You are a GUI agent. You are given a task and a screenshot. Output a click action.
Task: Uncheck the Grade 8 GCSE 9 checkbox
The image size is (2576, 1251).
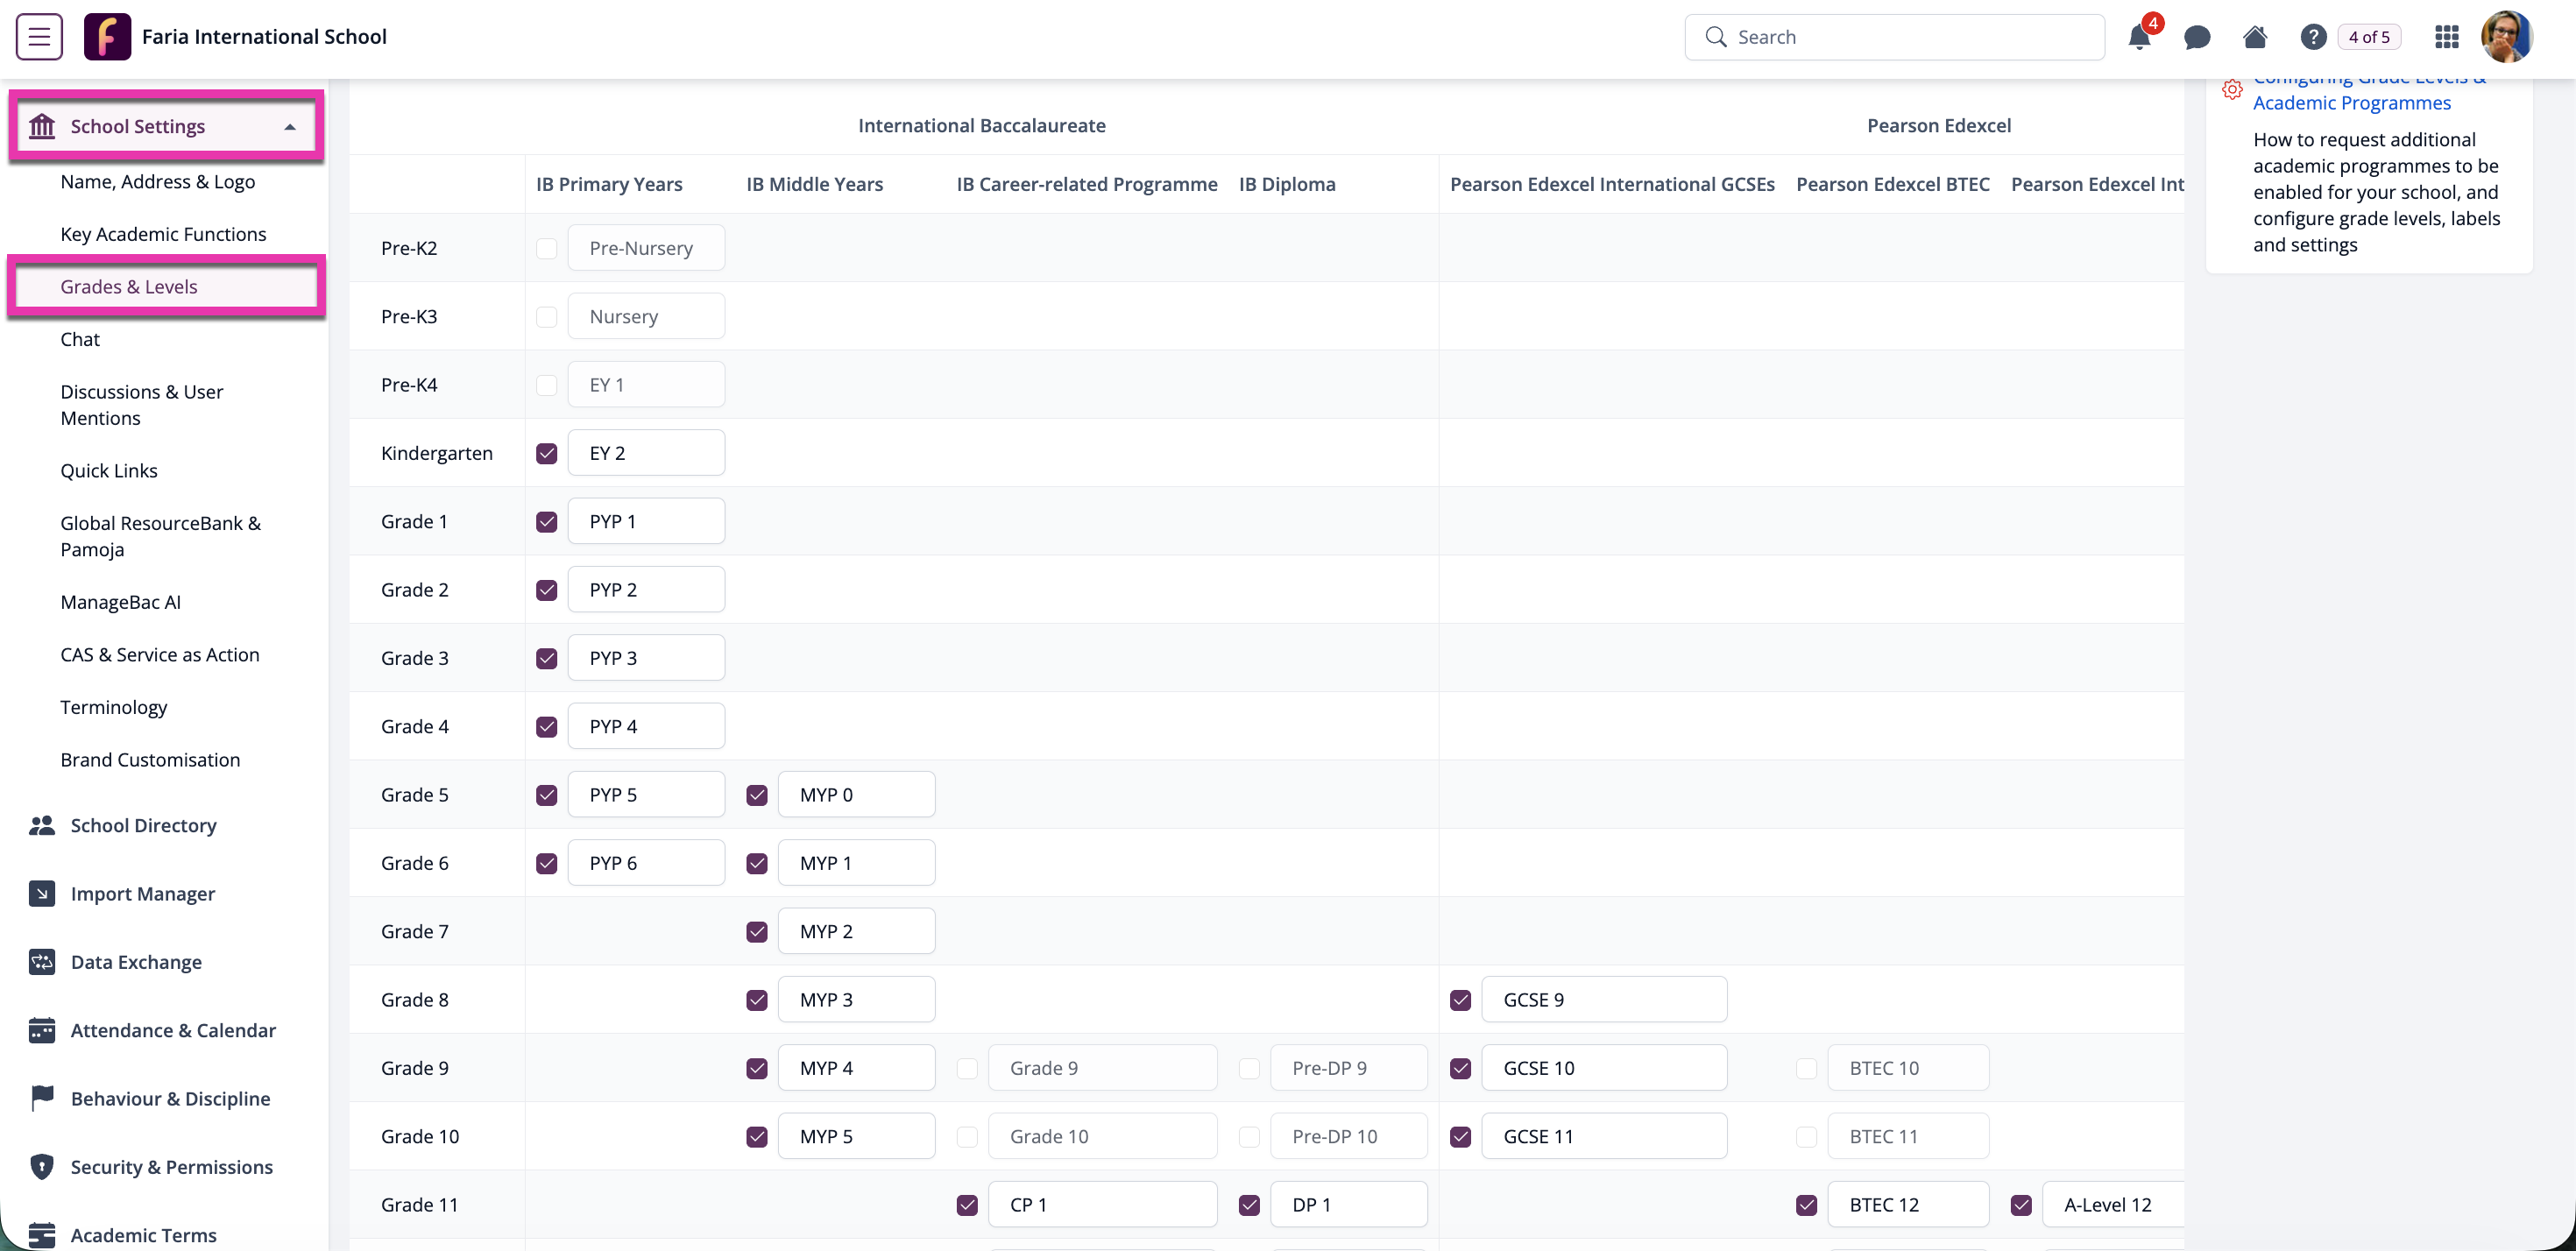point(1461,1000)
